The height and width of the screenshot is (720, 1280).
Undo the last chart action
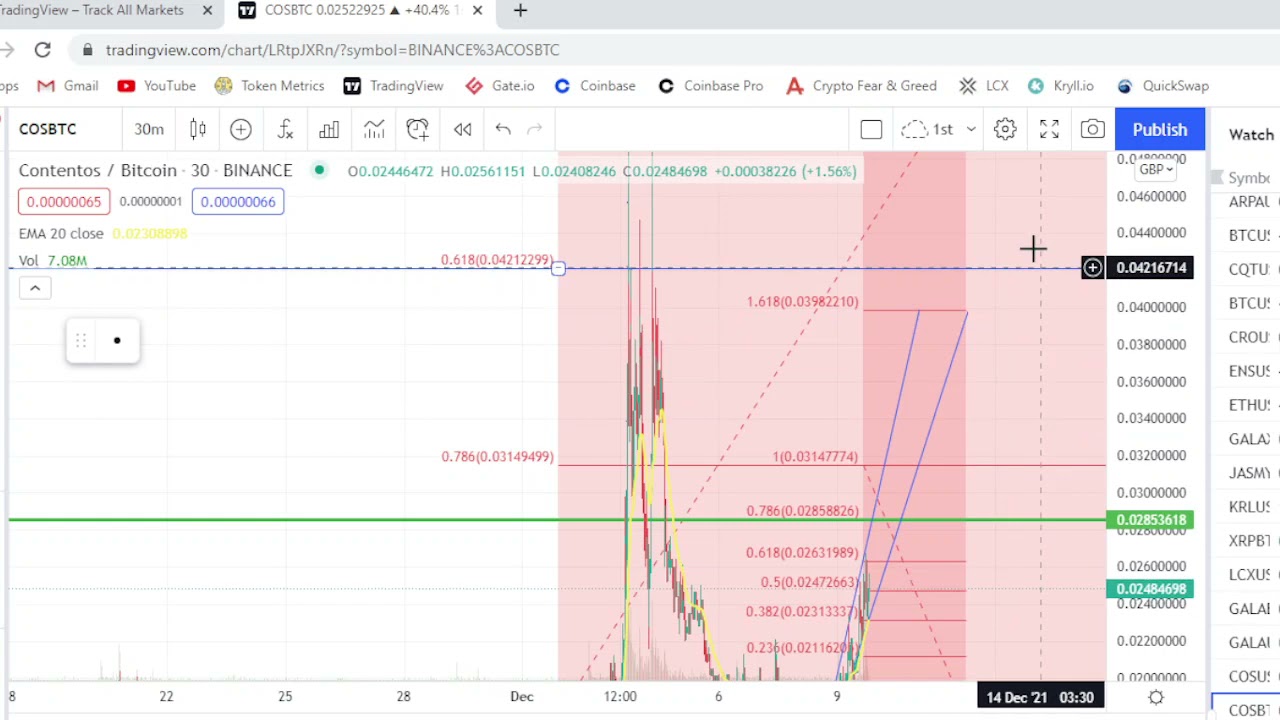coord(503,129)
